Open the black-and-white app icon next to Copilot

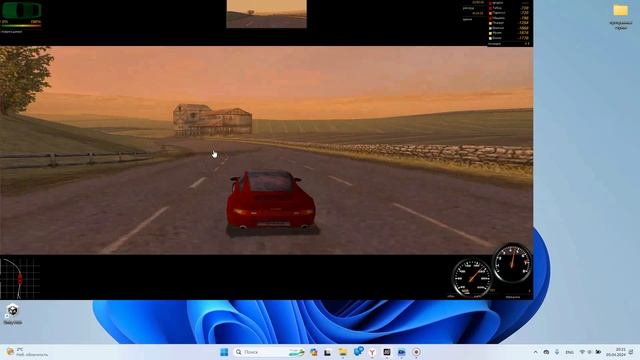pyautogui.click(x=327, y=353)
